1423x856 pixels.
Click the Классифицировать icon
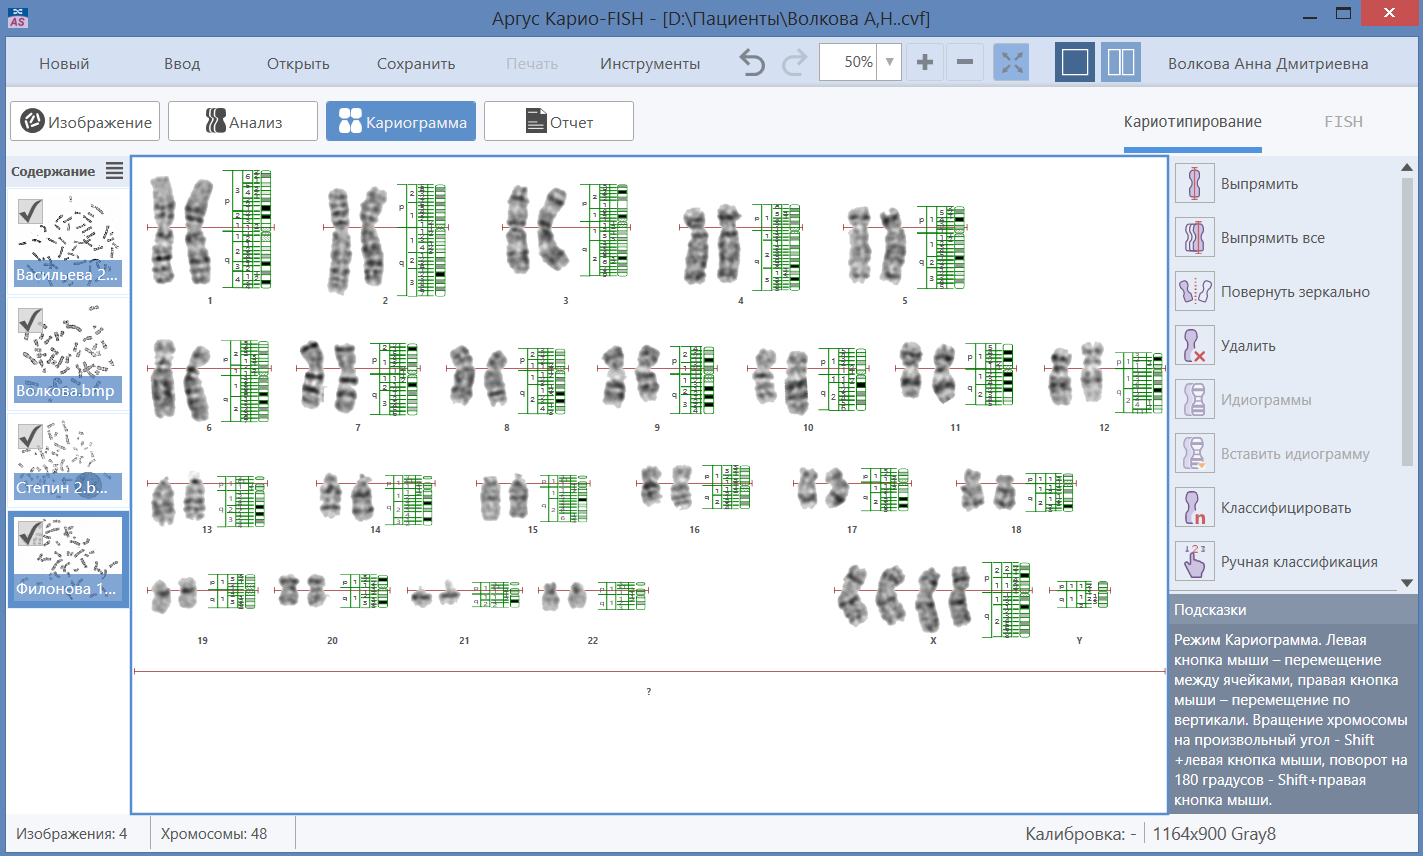[1194, 508]
